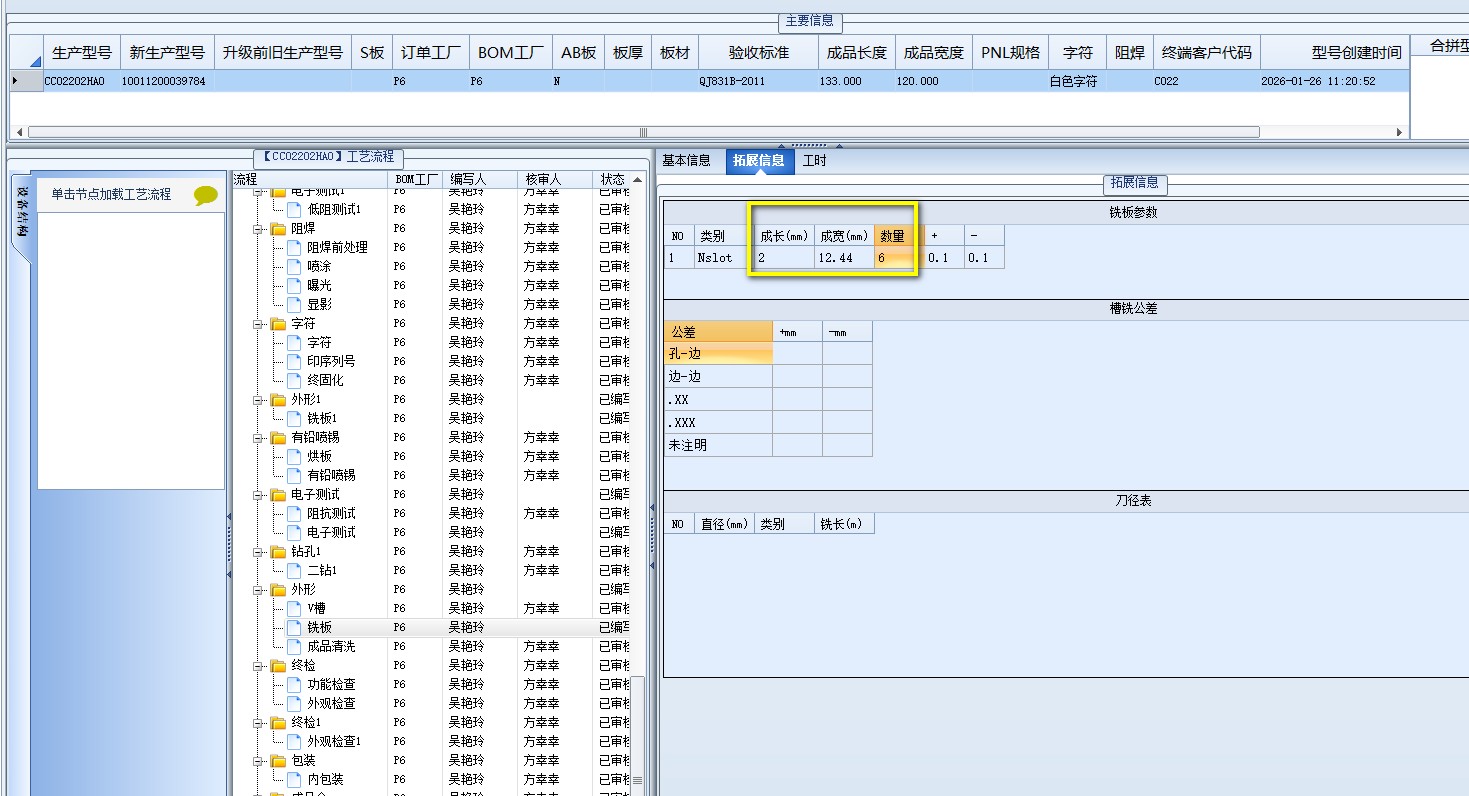This screenshot has width=1469, height=796.
Task: Click the 成宽(mm) cell showing 12.44
Action: click(x=843, y=258)
